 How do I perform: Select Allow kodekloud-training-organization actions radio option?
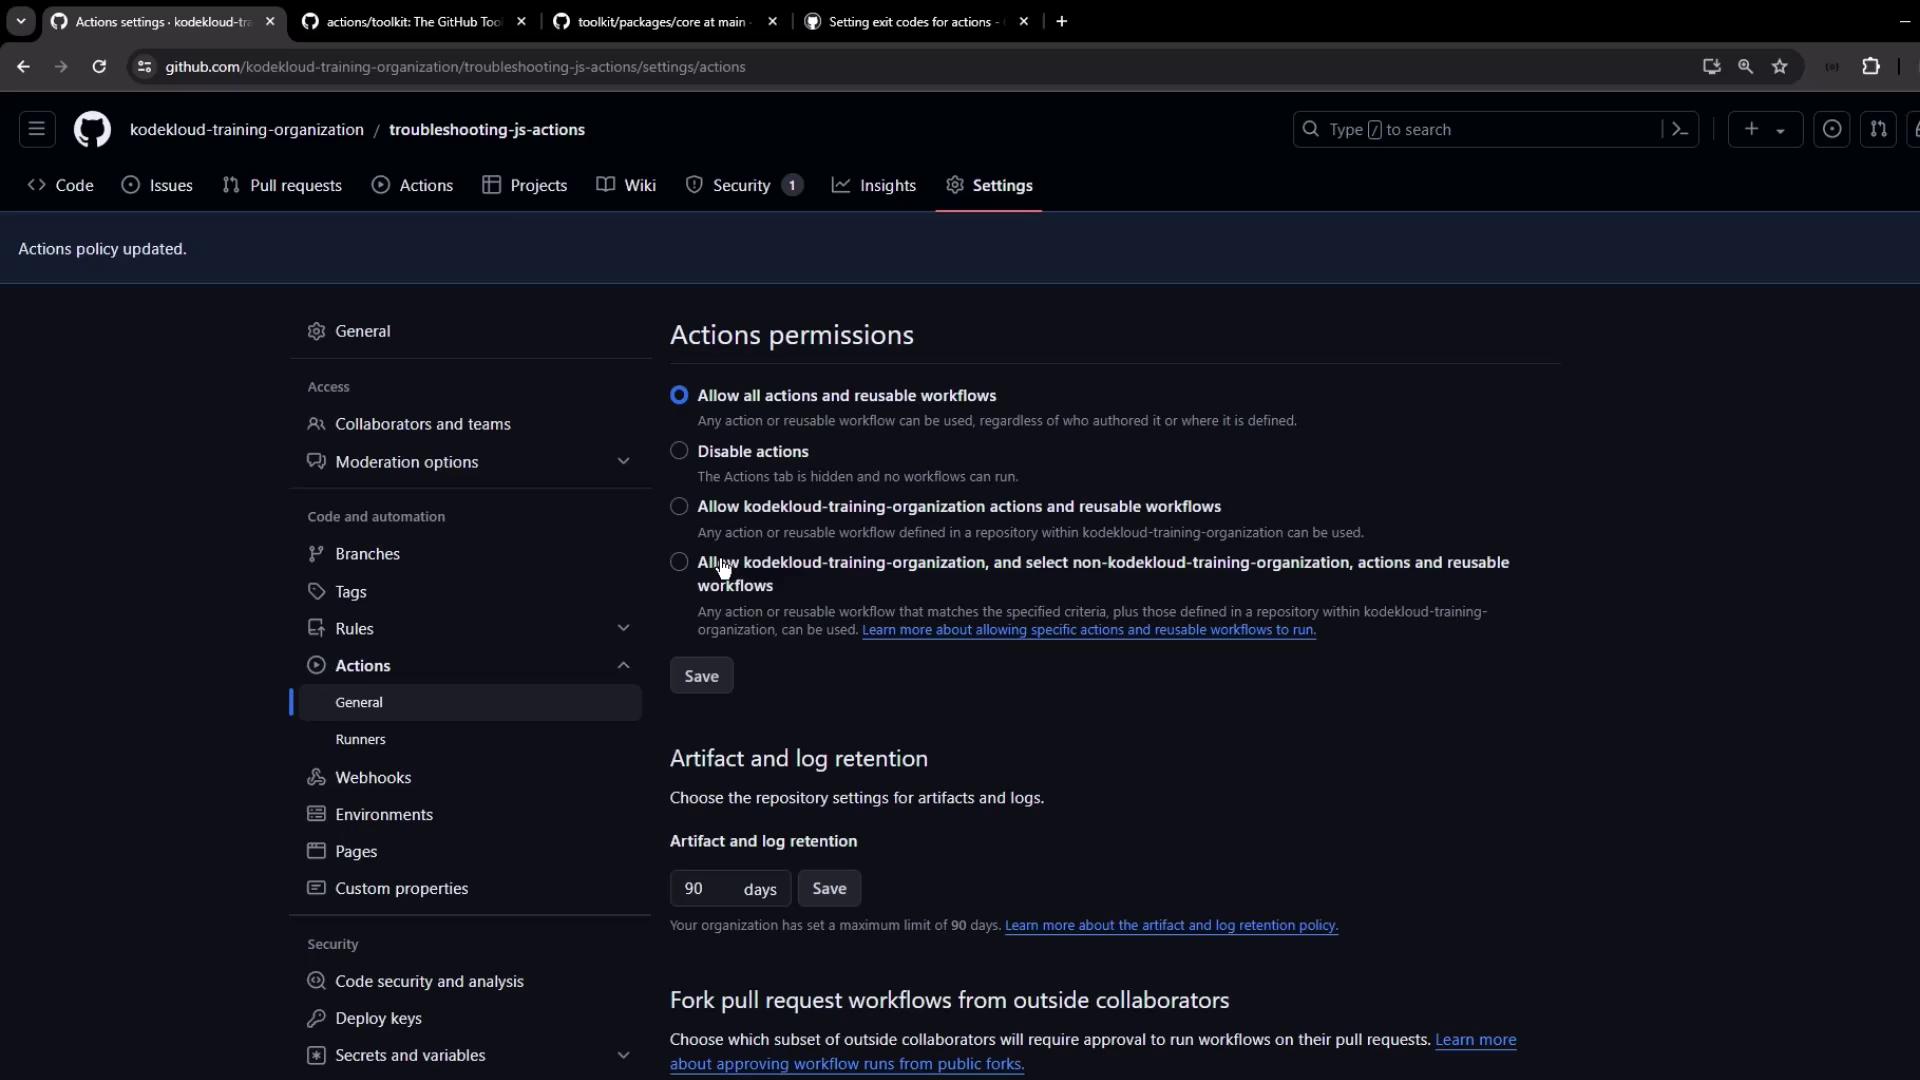680,507
